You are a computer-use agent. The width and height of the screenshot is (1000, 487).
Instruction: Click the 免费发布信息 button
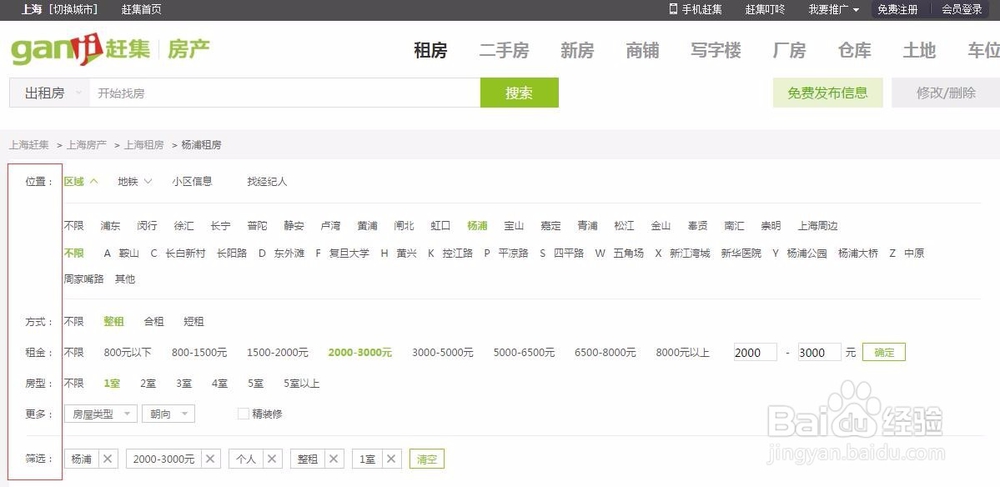(x=828, y=93)
